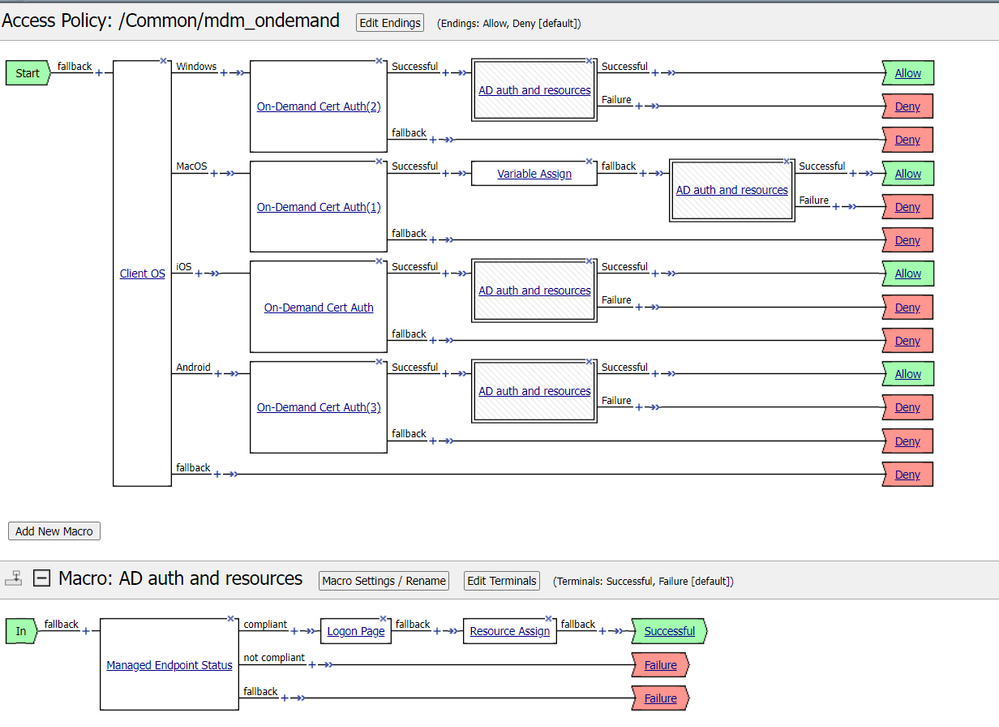Open On-Demand Cert Auth(1) properties

[x=319, y=207]
